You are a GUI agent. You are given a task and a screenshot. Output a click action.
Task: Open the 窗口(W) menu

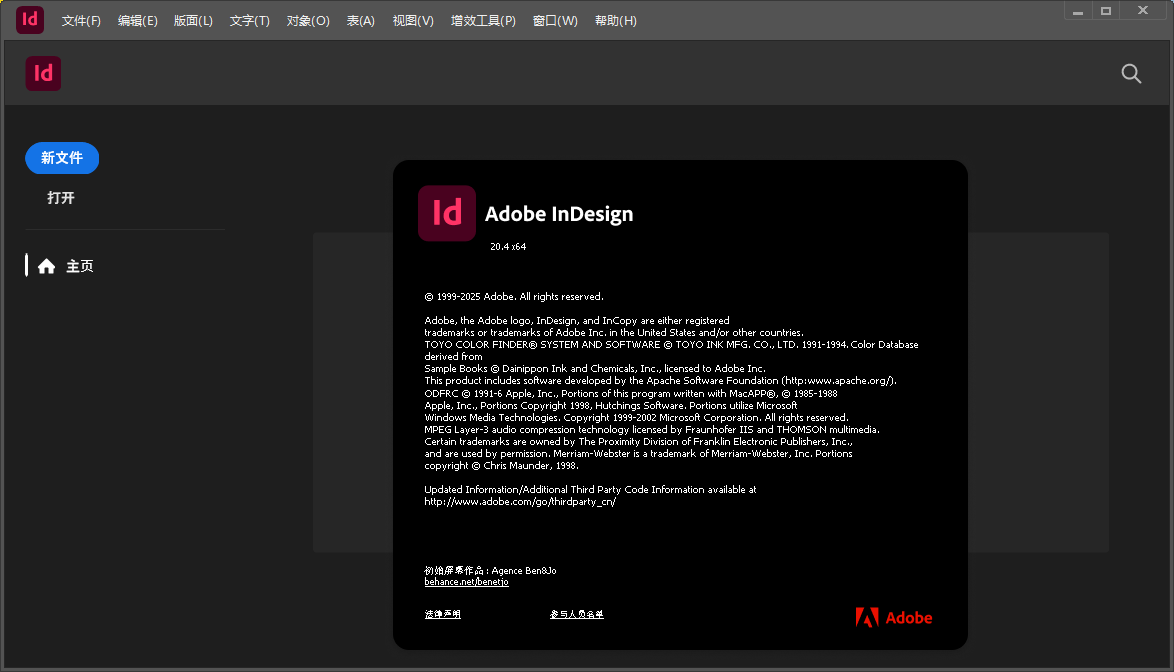555,21
